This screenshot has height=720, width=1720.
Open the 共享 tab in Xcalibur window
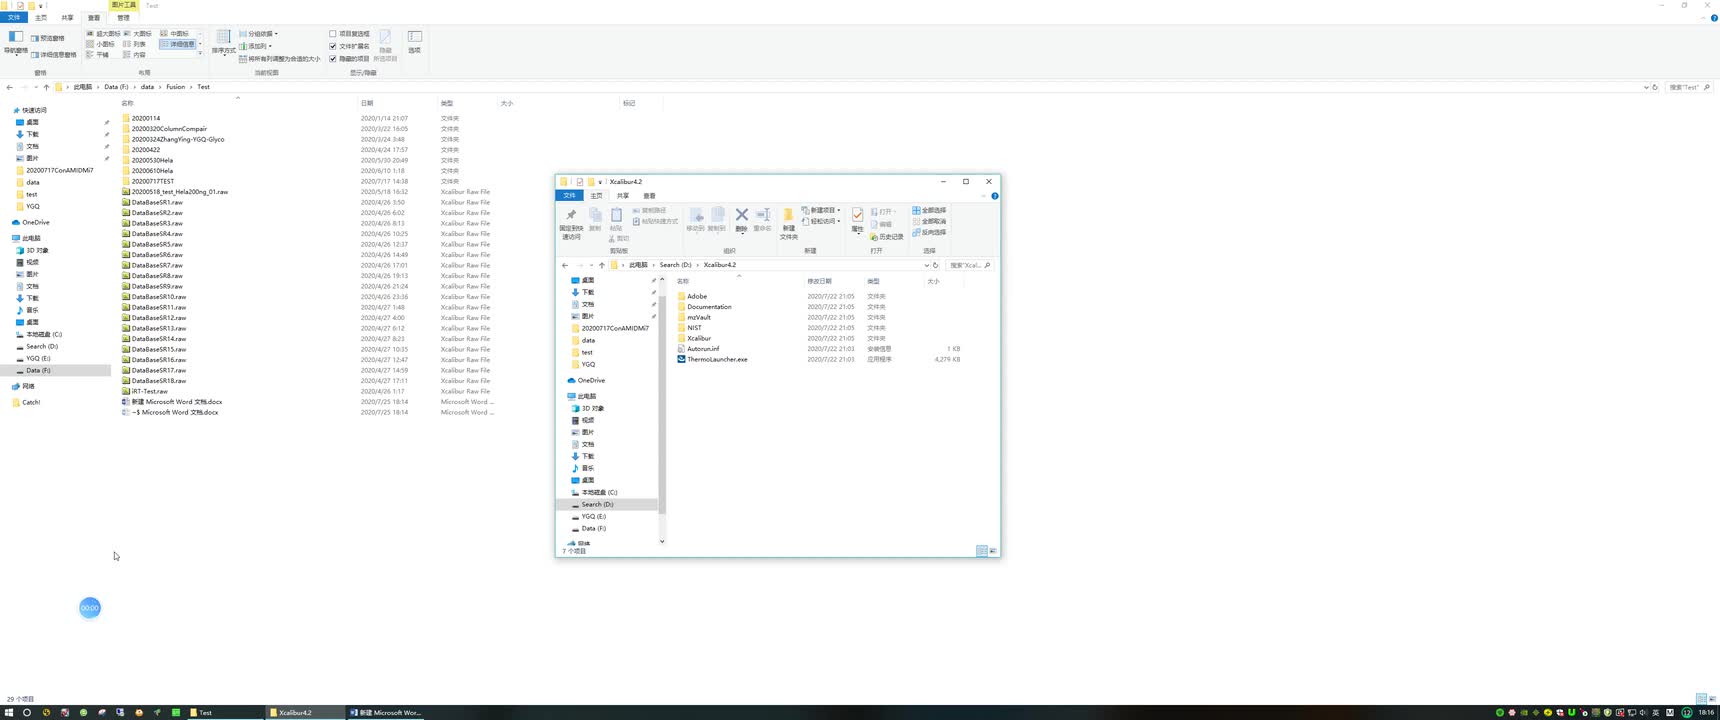(623, 196)
